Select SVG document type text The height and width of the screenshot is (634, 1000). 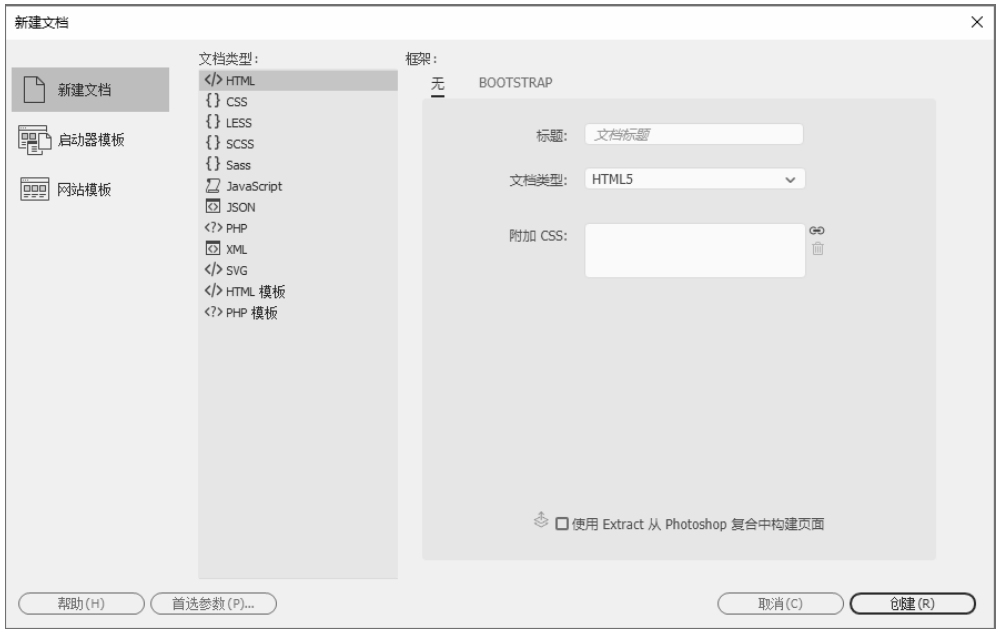(237, 270)
